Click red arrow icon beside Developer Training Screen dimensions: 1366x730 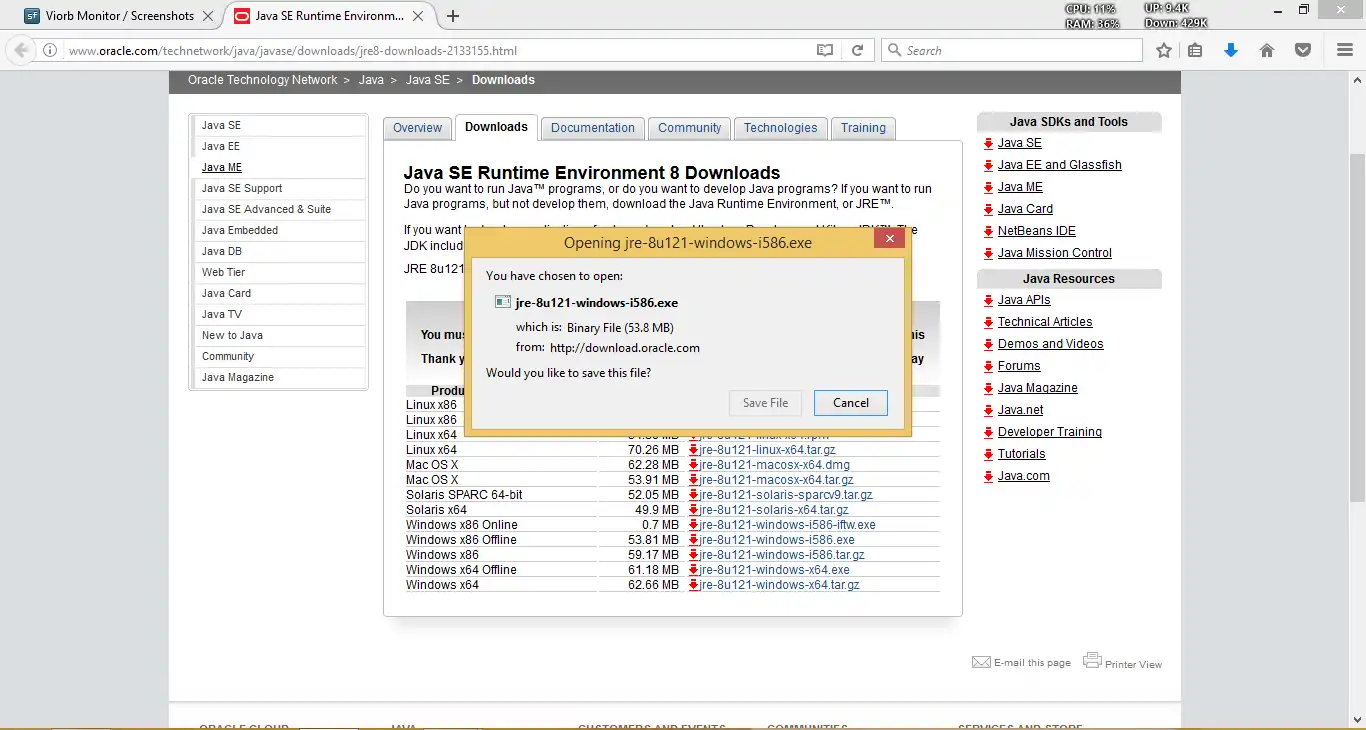(x=988, y=433)
